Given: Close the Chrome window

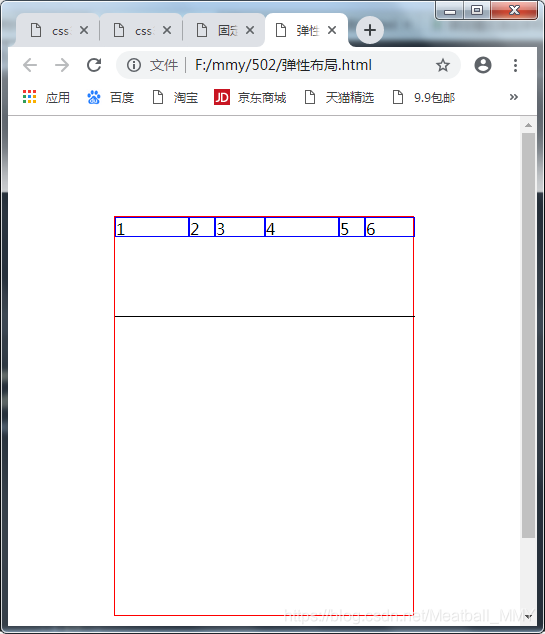Looking at the screenshot, I should coord(514,10).
